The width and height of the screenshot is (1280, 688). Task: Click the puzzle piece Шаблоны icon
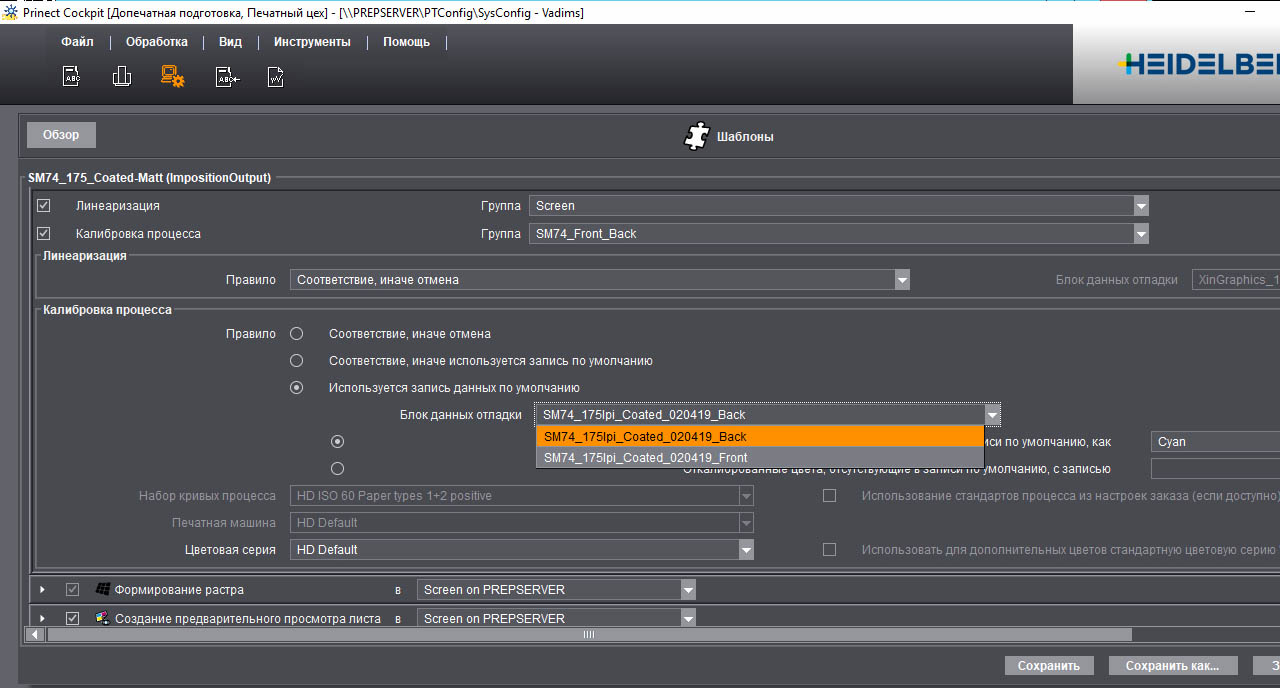point(696,136)
